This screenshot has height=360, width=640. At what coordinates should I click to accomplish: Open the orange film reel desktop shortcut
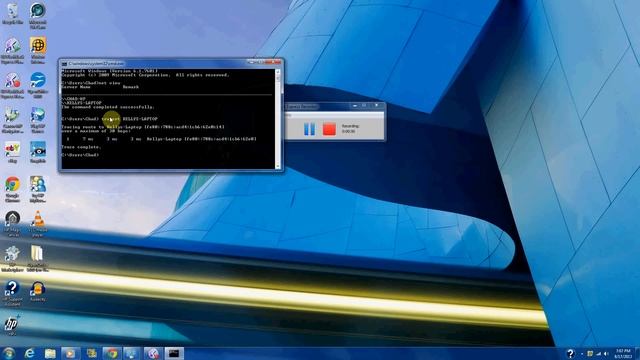click(38, 49)
